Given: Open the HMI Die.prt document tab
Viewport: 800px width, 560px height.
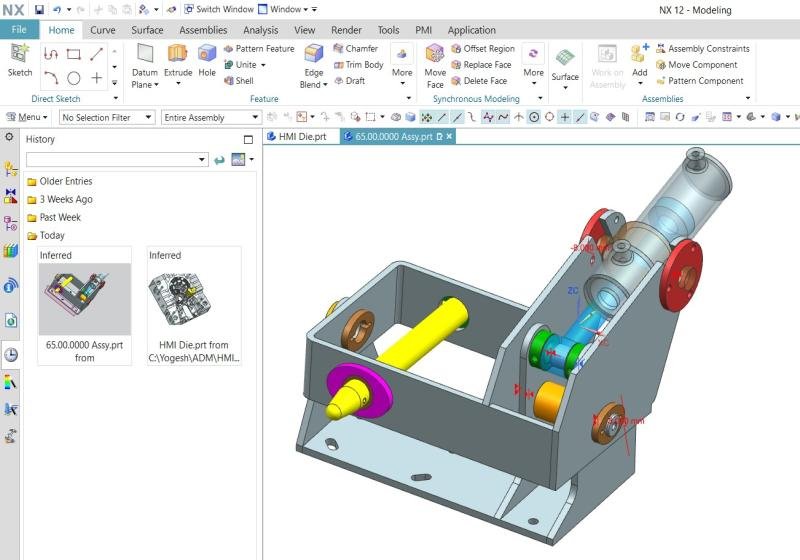Looking at the screenshot, I should (x=301, y=136).
